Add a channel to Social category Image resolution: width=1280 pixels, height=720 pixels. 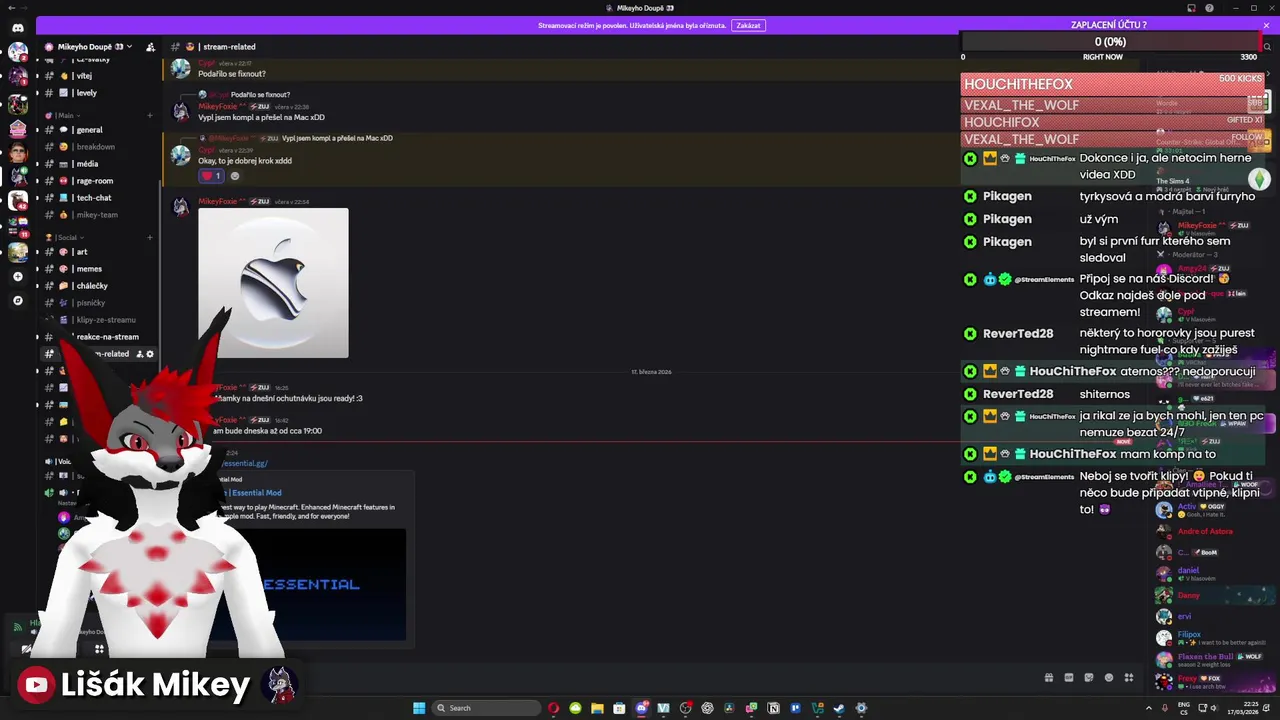tap(150, 238)
